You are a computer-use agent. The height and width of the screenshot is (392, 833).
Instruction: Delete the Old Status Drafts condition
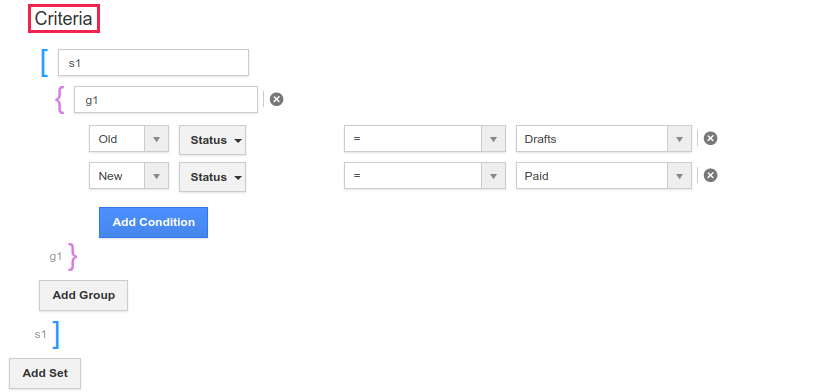coord(710,138)
